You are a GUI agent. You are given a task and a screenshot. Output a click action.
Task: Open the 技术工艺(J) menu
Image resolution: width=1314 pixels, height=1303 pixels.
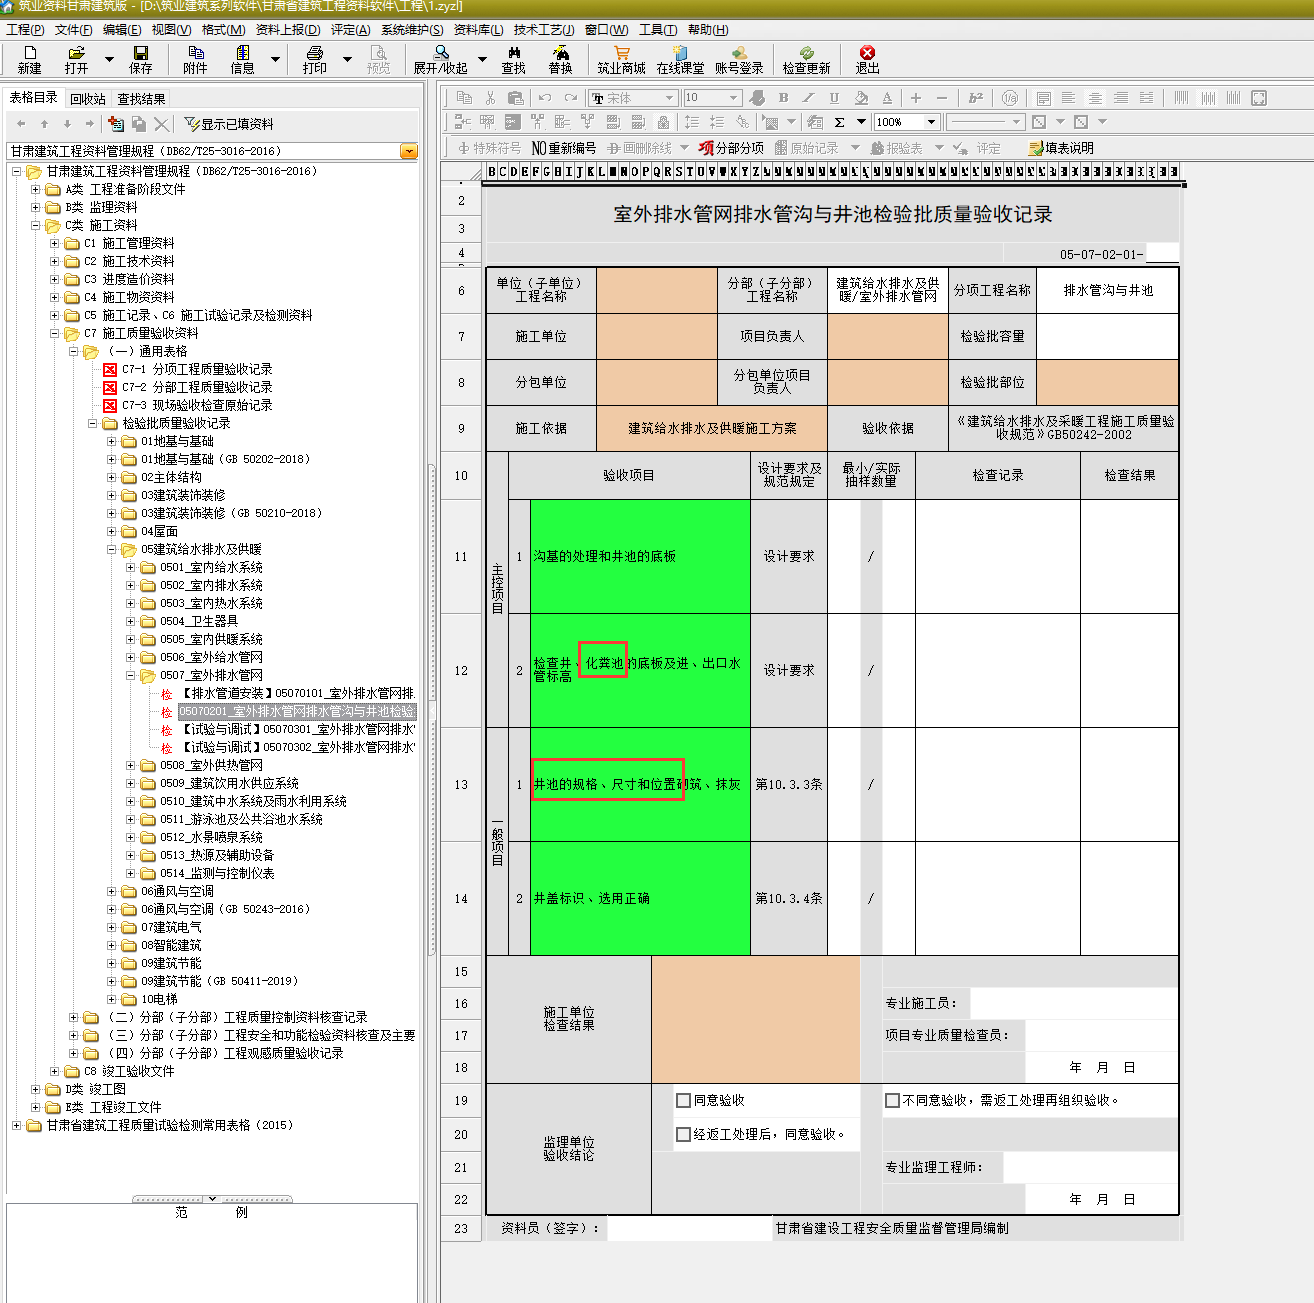pos(544,30)
